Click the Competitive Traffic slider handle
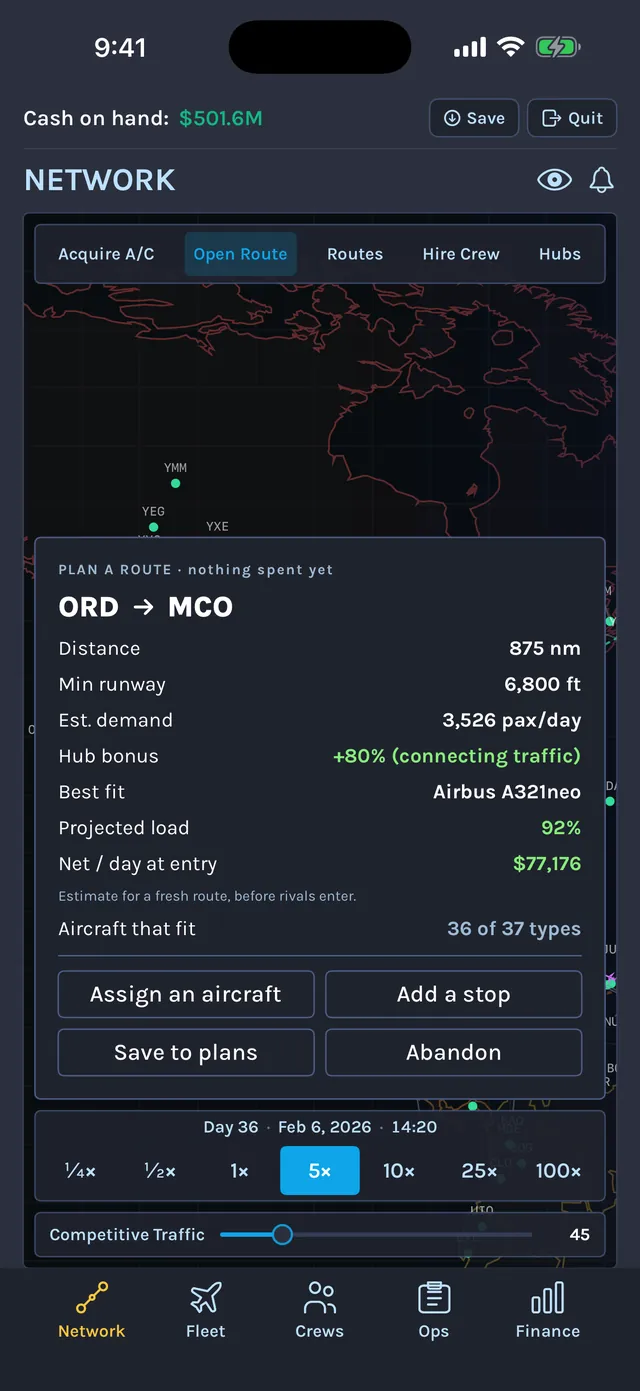 point(282,1235)
